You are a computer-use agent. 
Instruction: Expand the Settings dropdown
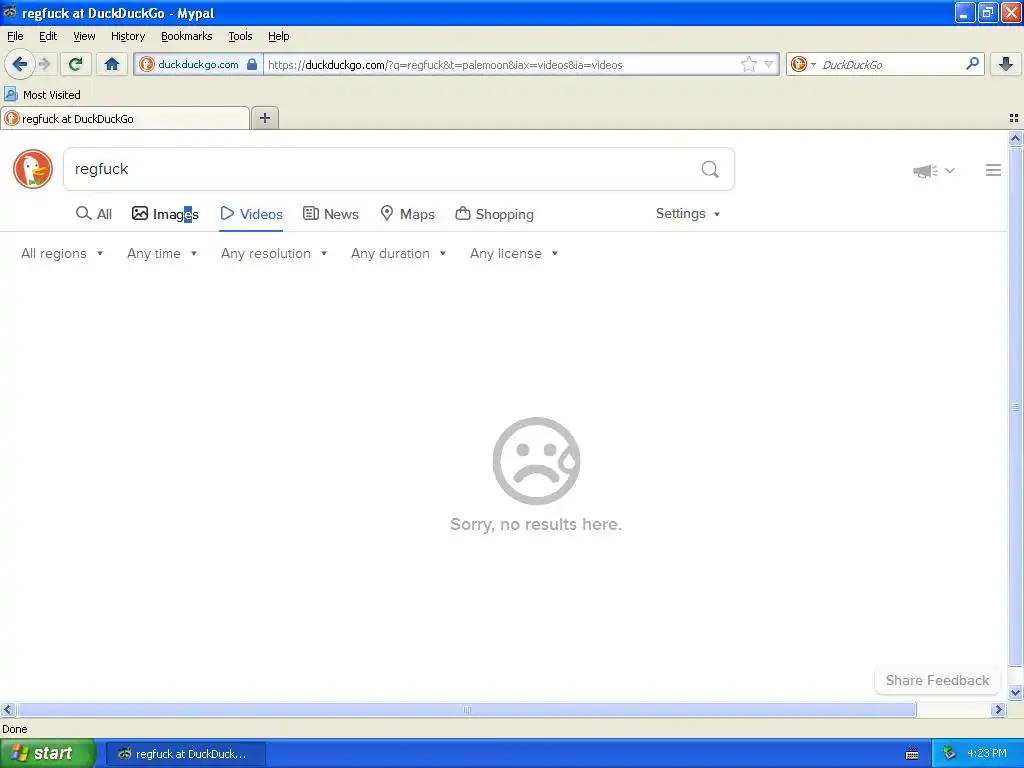pyautogui.click(x=688, y=214)
